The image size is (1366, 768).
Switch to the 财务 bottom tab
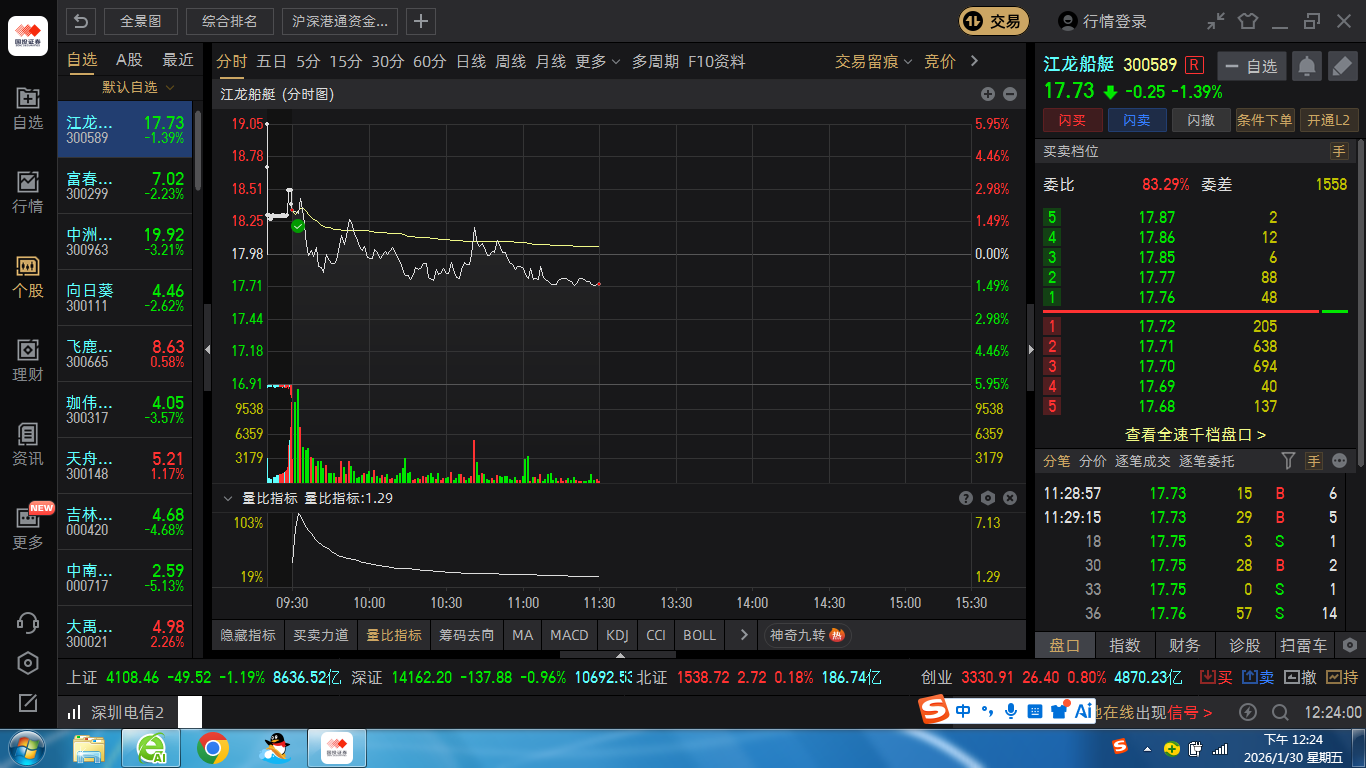(x=1185, y=645)
